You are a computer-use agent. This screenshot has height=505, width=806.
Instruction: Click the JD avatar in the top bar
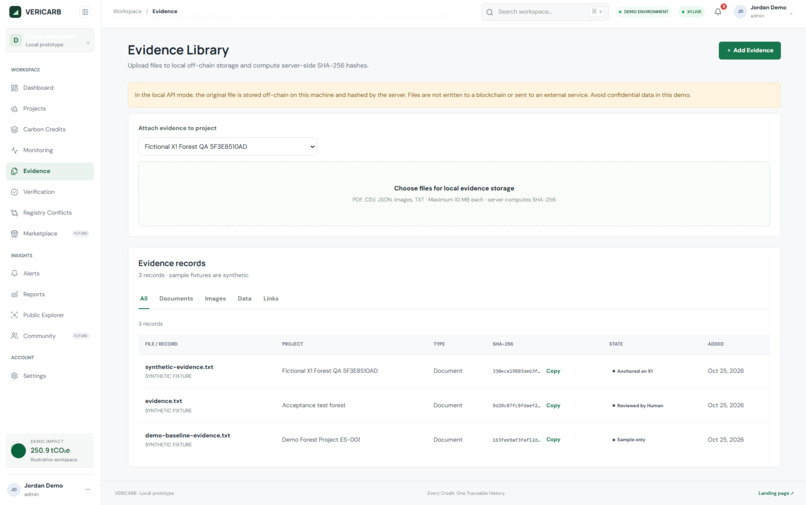pyautogui.click(x=740, y=11)
